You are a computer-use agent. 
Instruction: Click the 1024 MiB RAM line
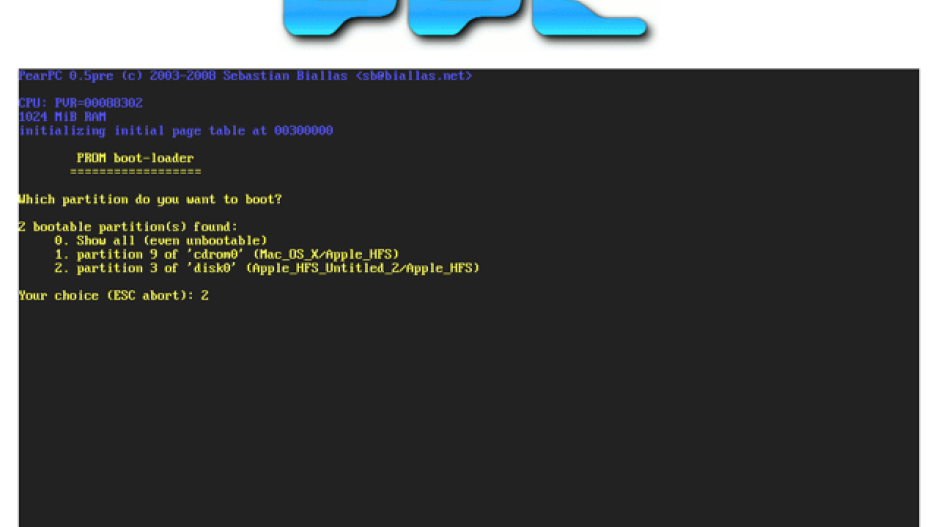(62, 117)
